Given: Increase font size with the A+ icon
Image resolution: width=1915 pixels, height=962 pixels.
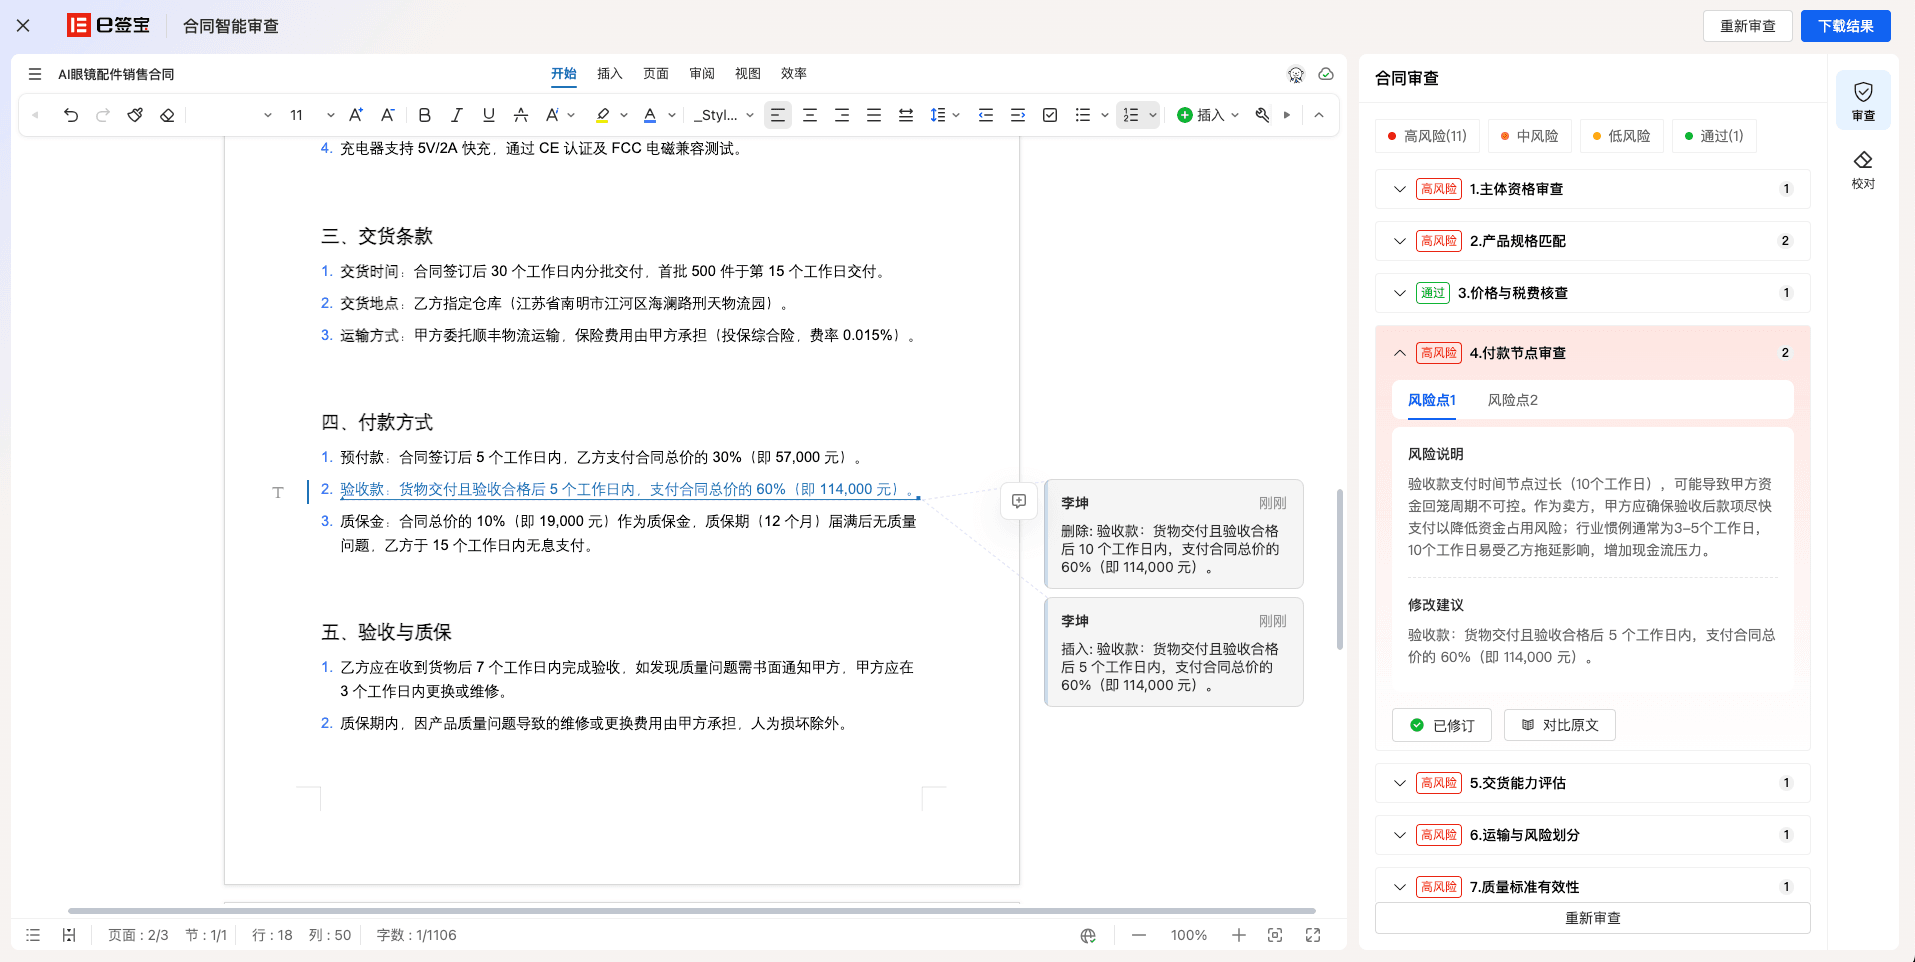Looking at the screenshot, I should tap(356, 115).
